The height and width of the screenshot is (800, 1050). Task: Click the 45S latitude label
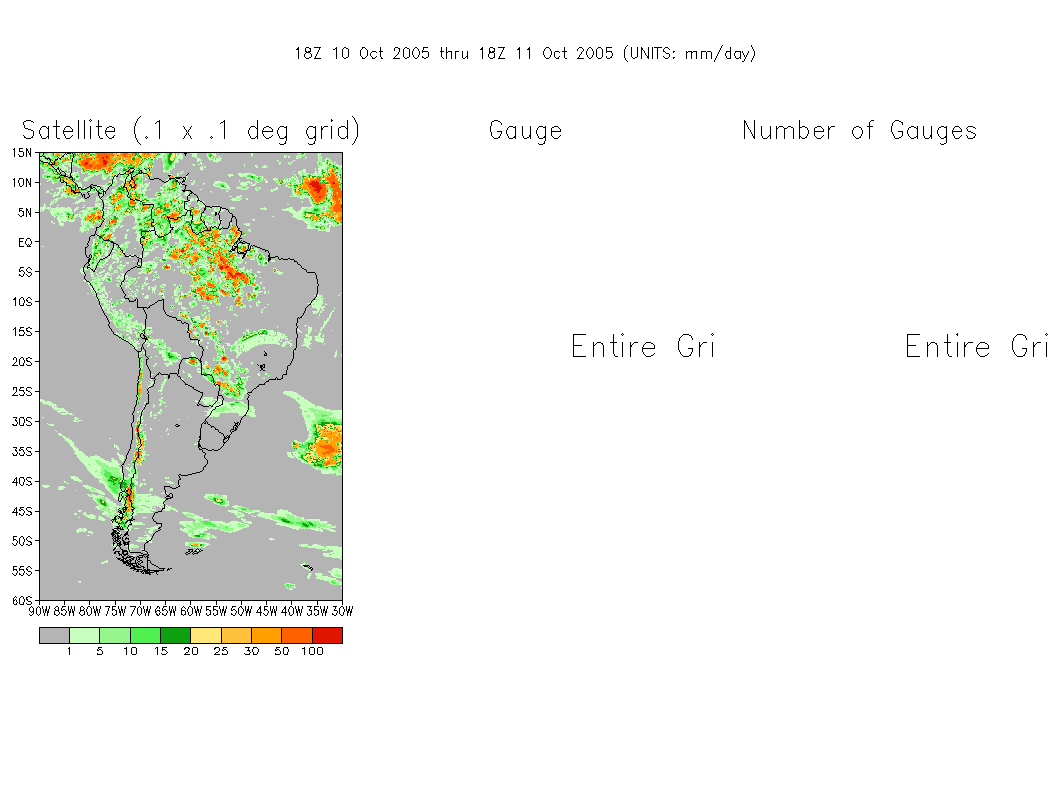click(x=21, y=511)
